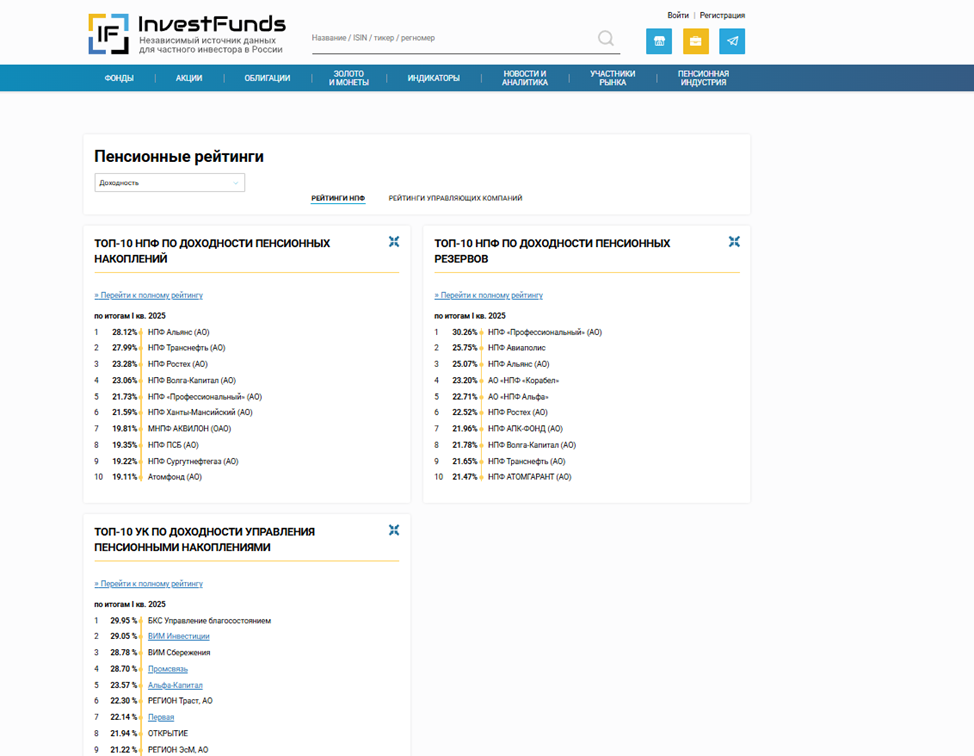
Task: Select РЕГИОН Траст, АО row
Action: (x=180, y=701)
